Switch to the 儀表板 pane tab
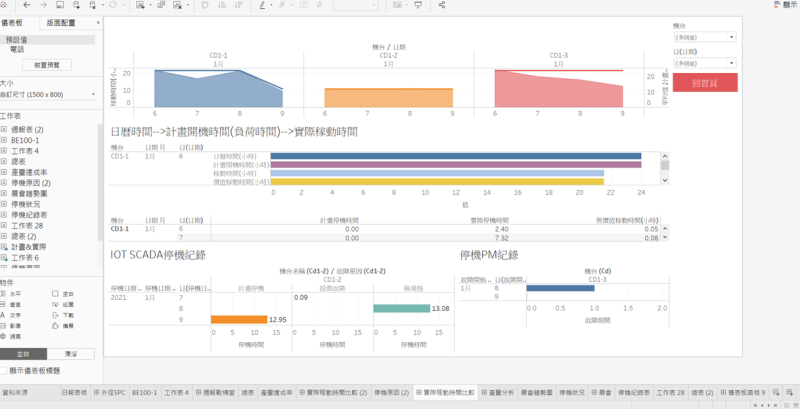The width and height of the screenshot is (800, 409). [12, 22]
